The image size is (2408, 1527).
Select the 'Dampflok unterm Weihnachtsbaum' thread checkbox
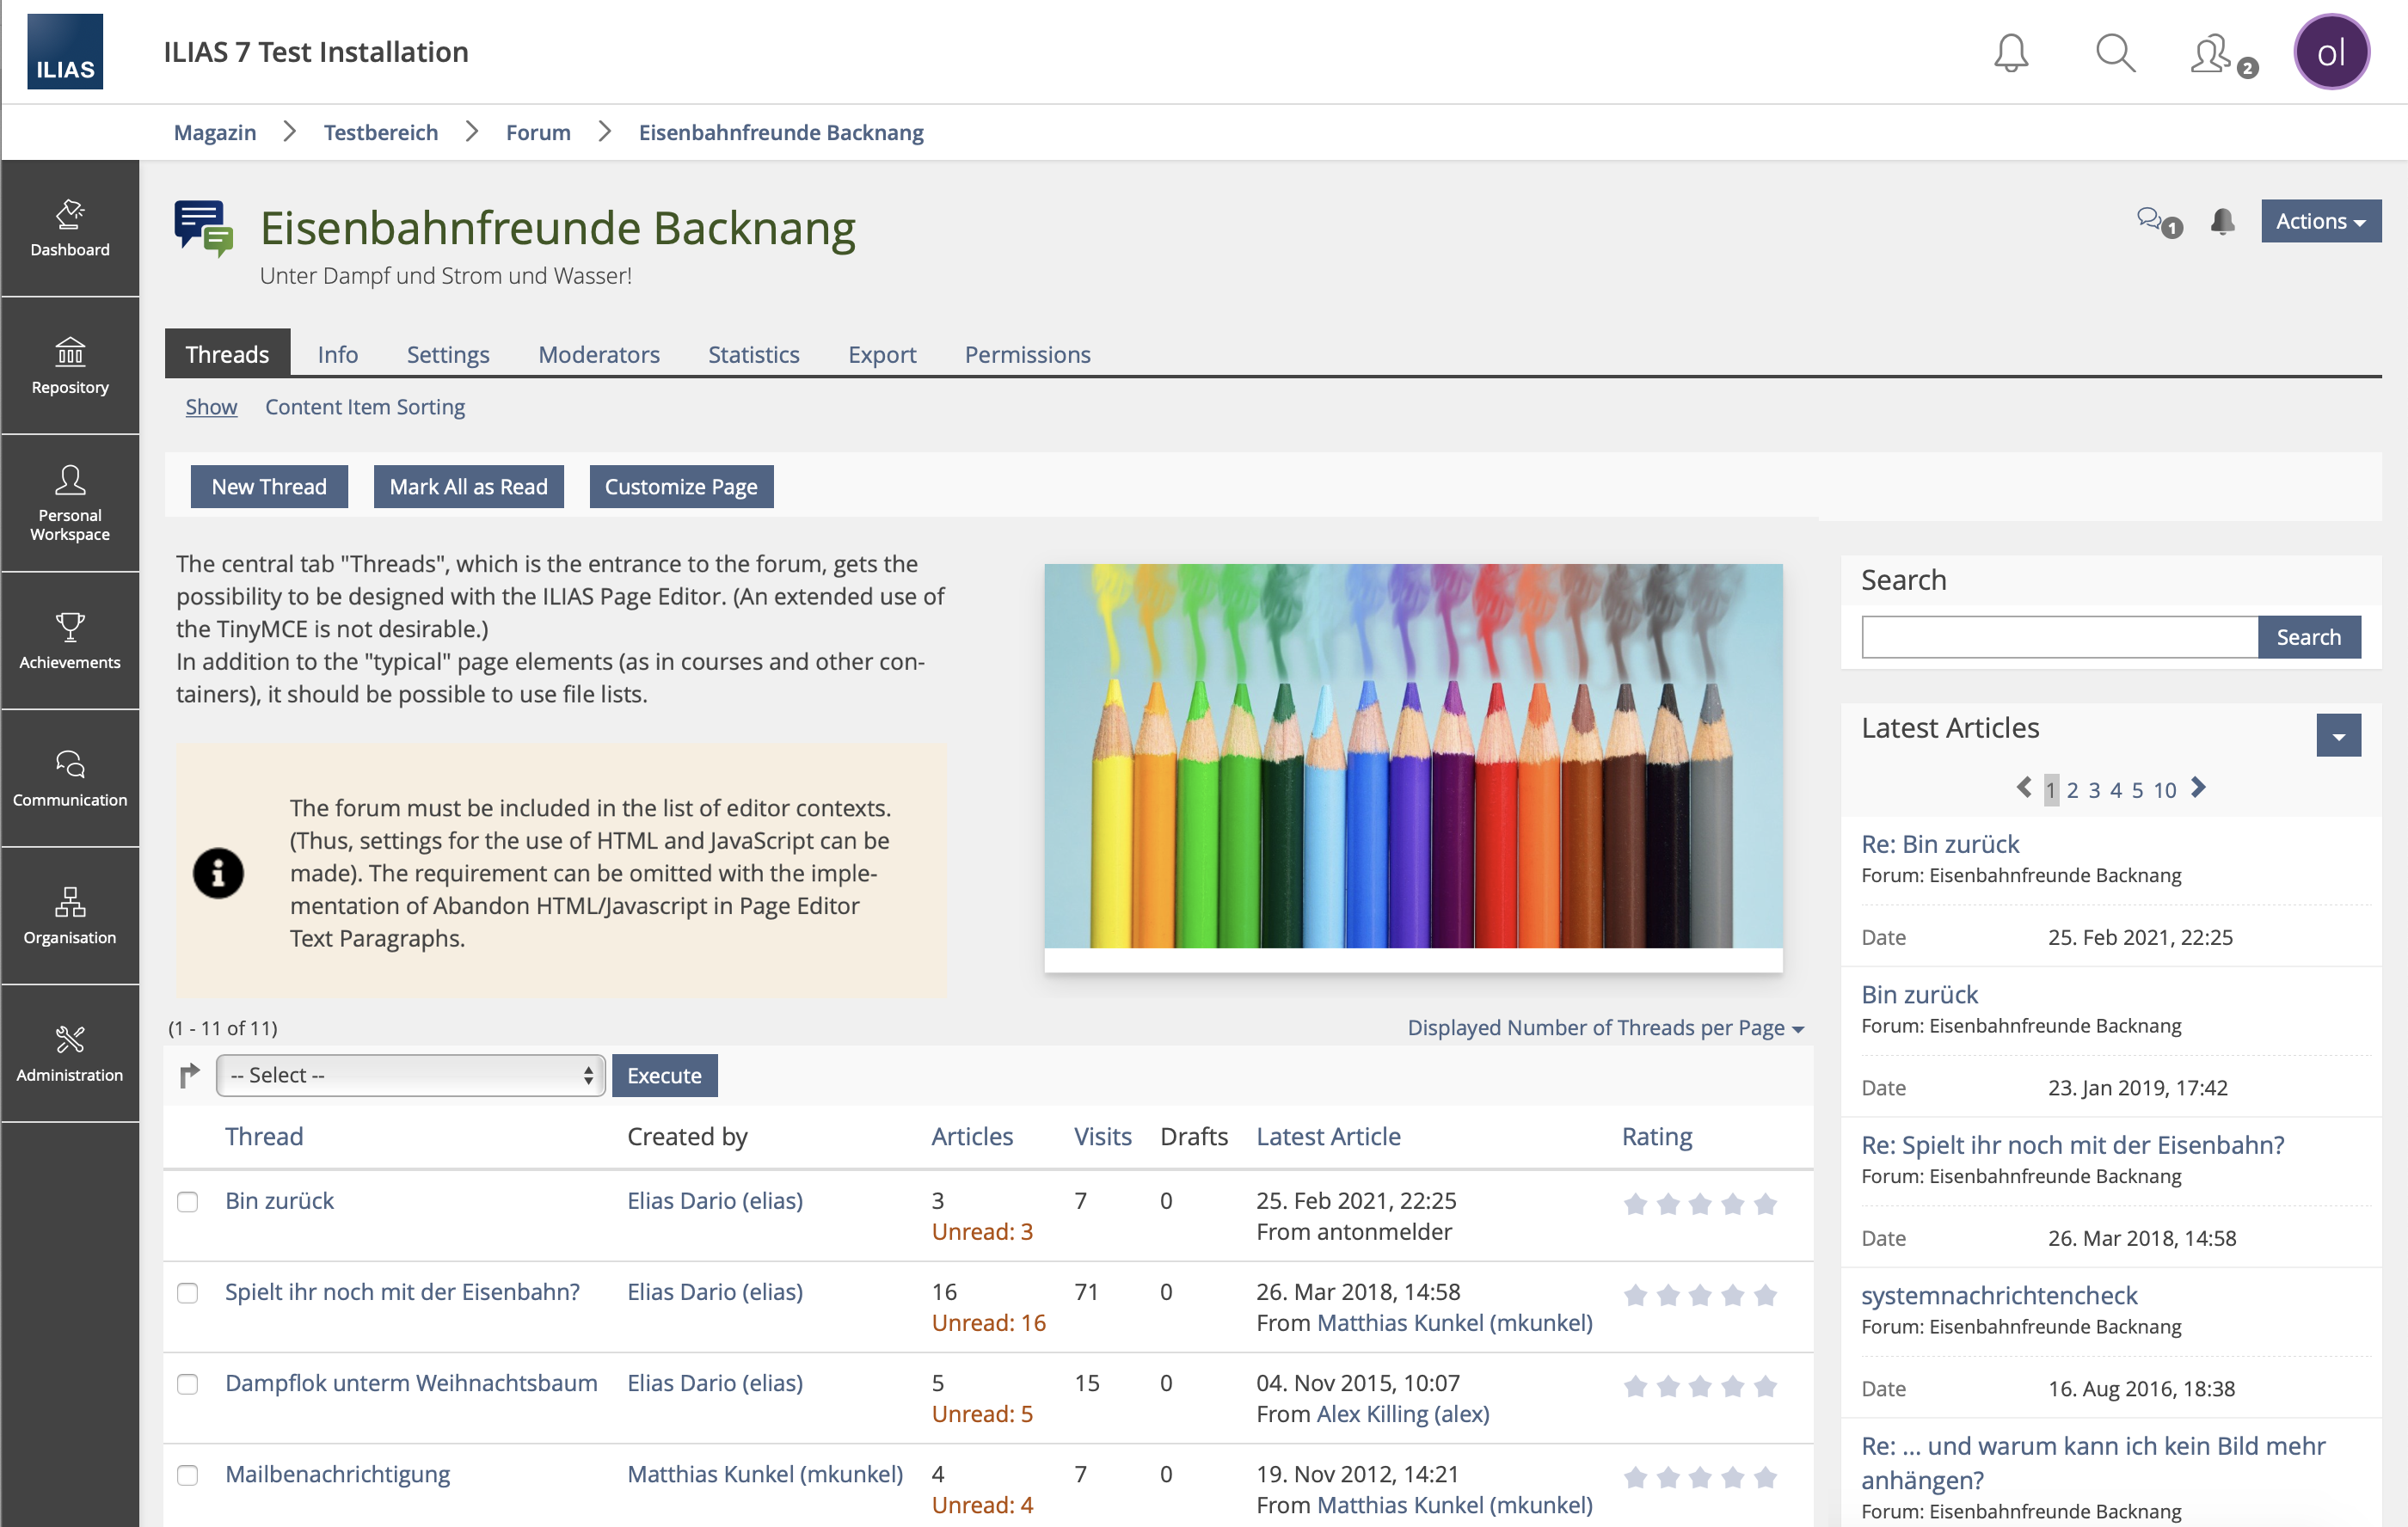point(188,1384)
